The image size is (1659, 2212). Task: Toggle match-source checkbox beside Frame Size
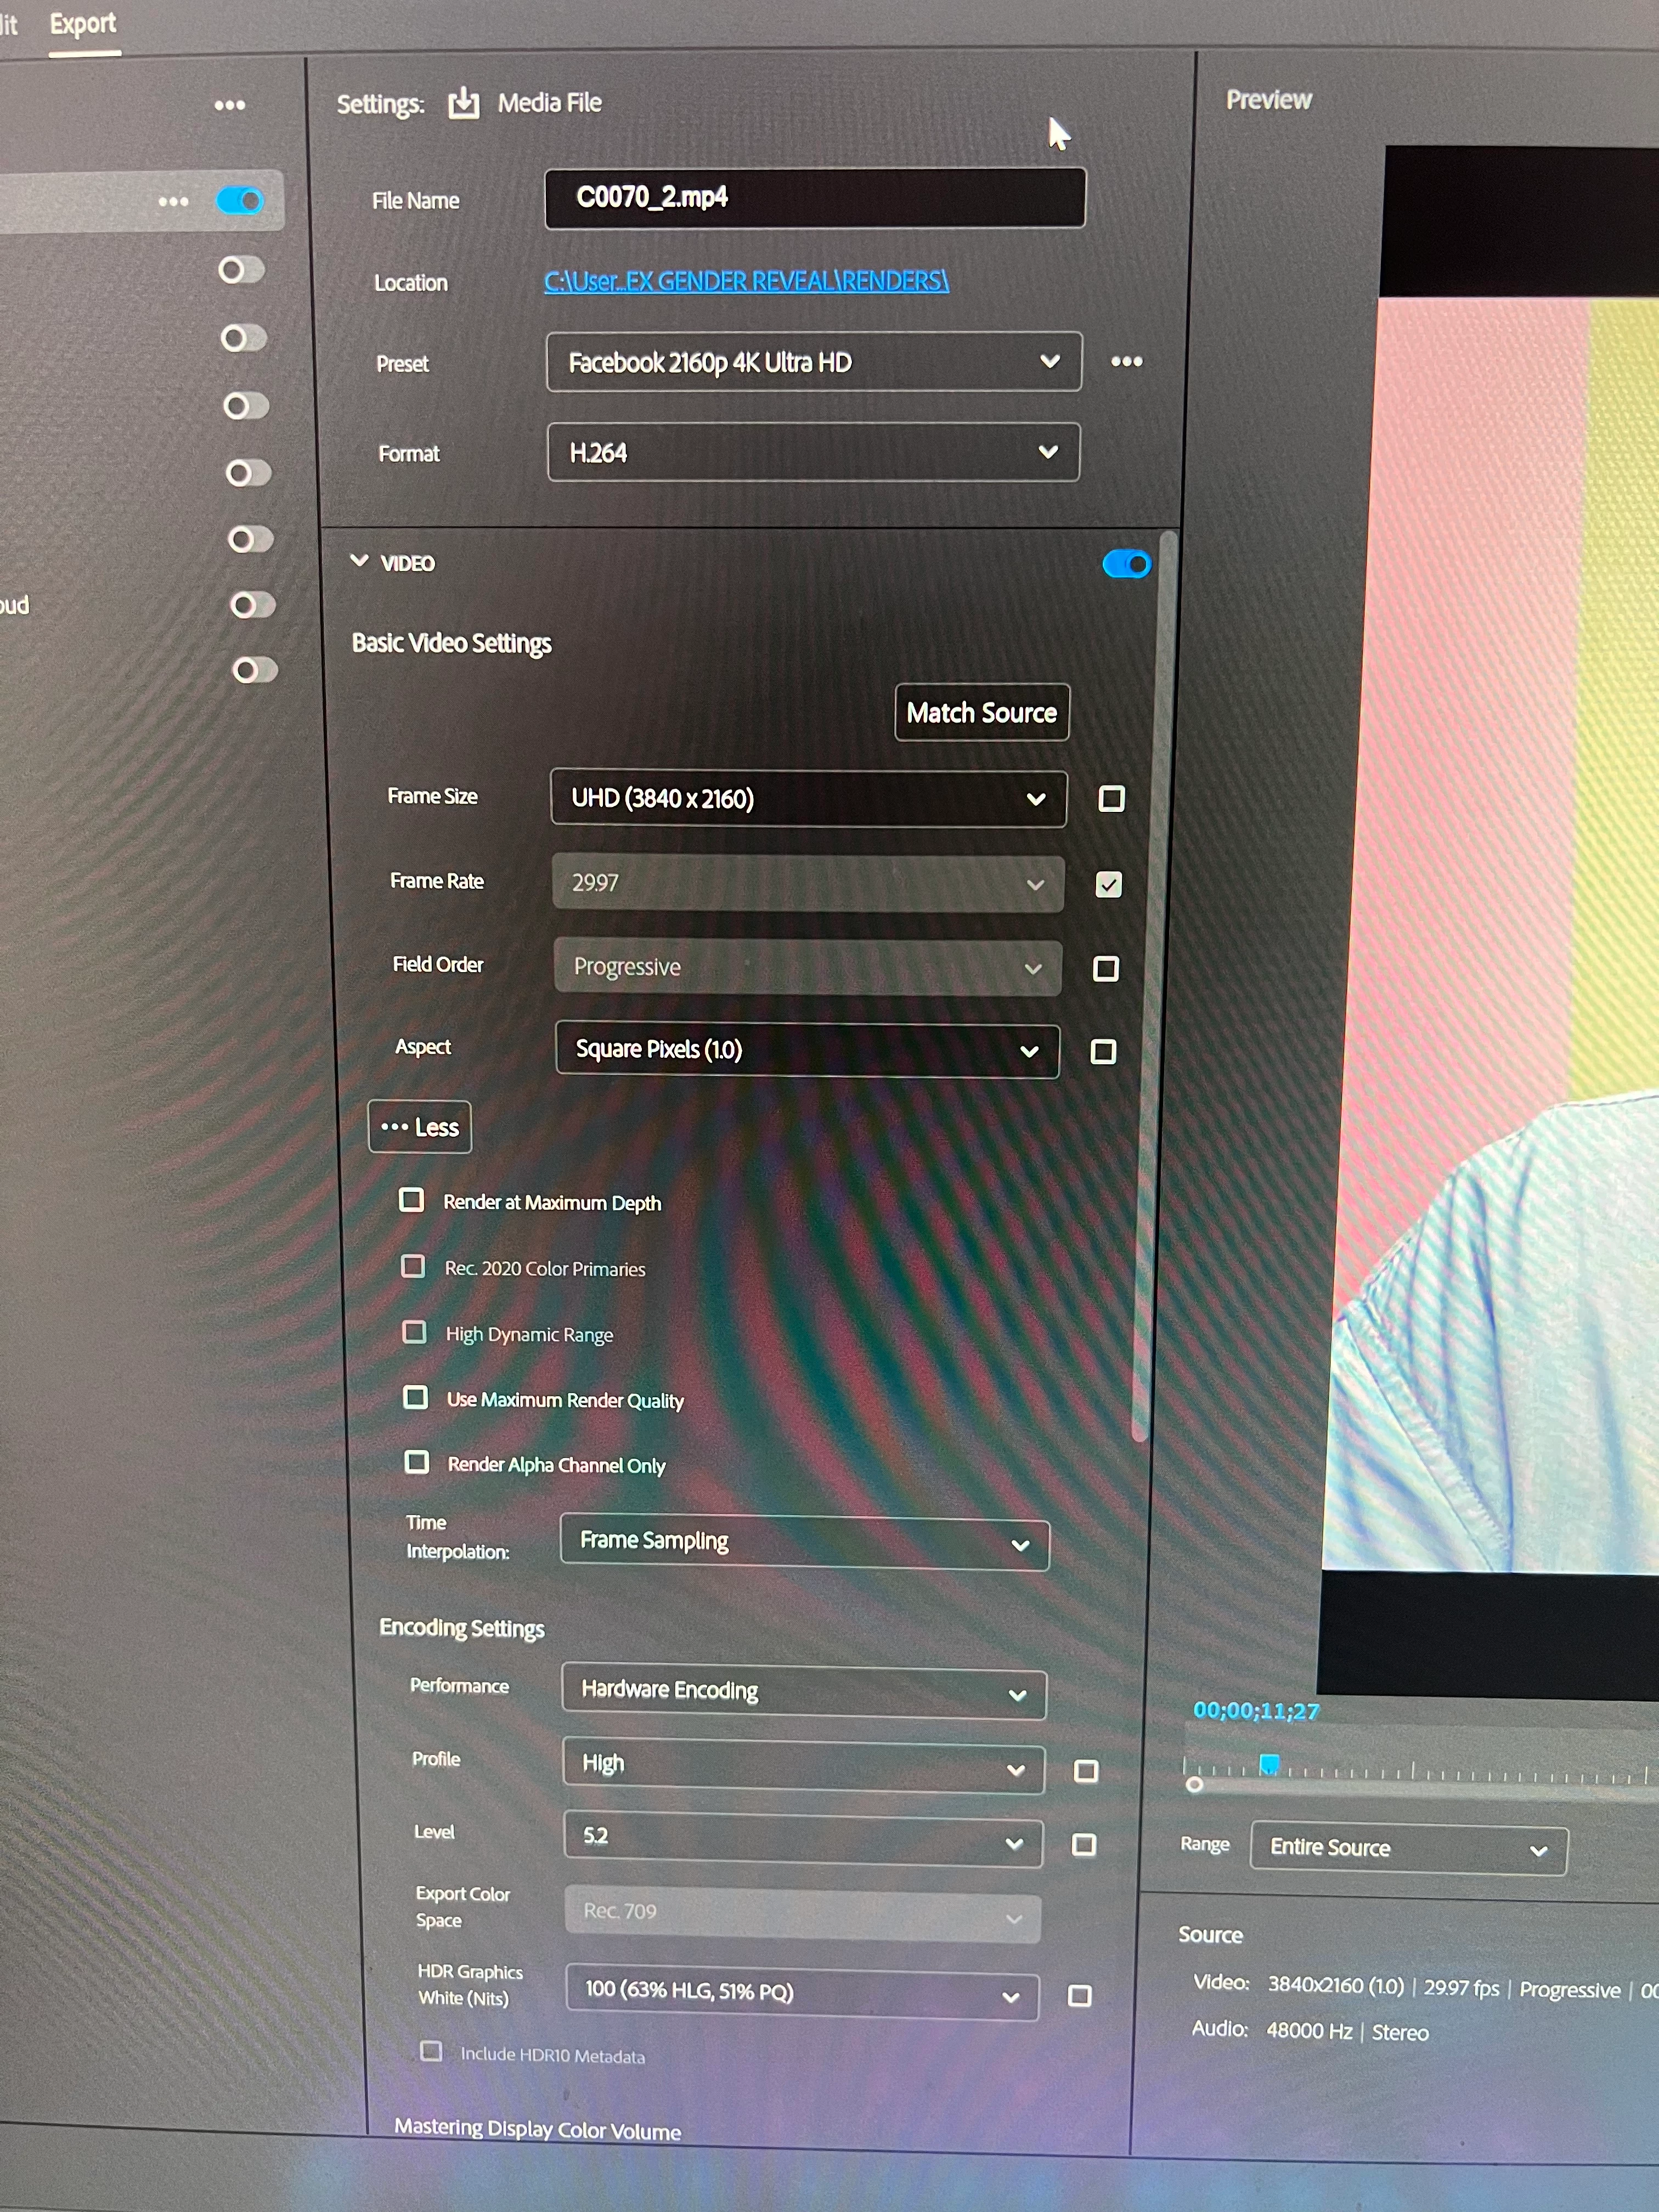pyautogui.click(x=1111, y=798)
